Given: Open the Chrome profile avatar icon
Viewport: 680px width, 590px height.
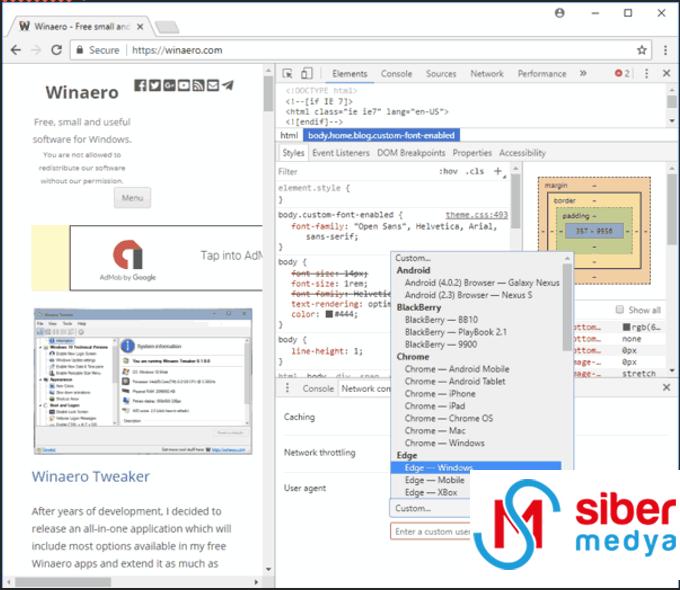Looking at the screenshot, I should tap(560, 13).
